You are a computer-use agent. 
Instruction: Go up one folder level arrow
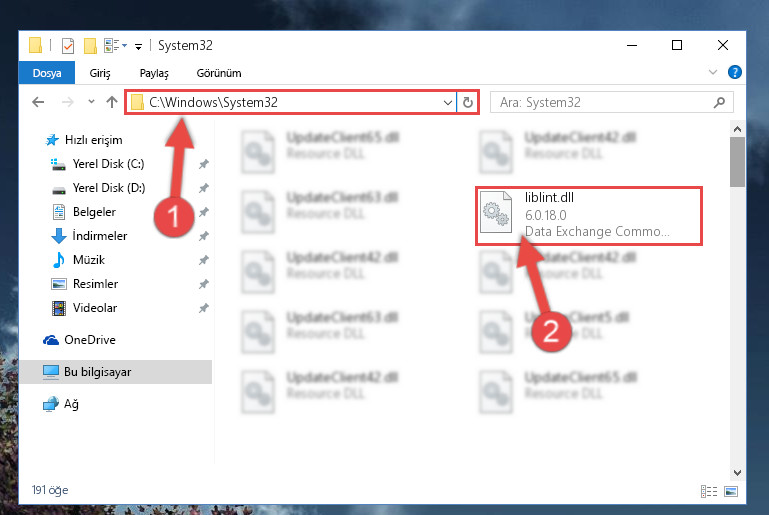(112, 102)
